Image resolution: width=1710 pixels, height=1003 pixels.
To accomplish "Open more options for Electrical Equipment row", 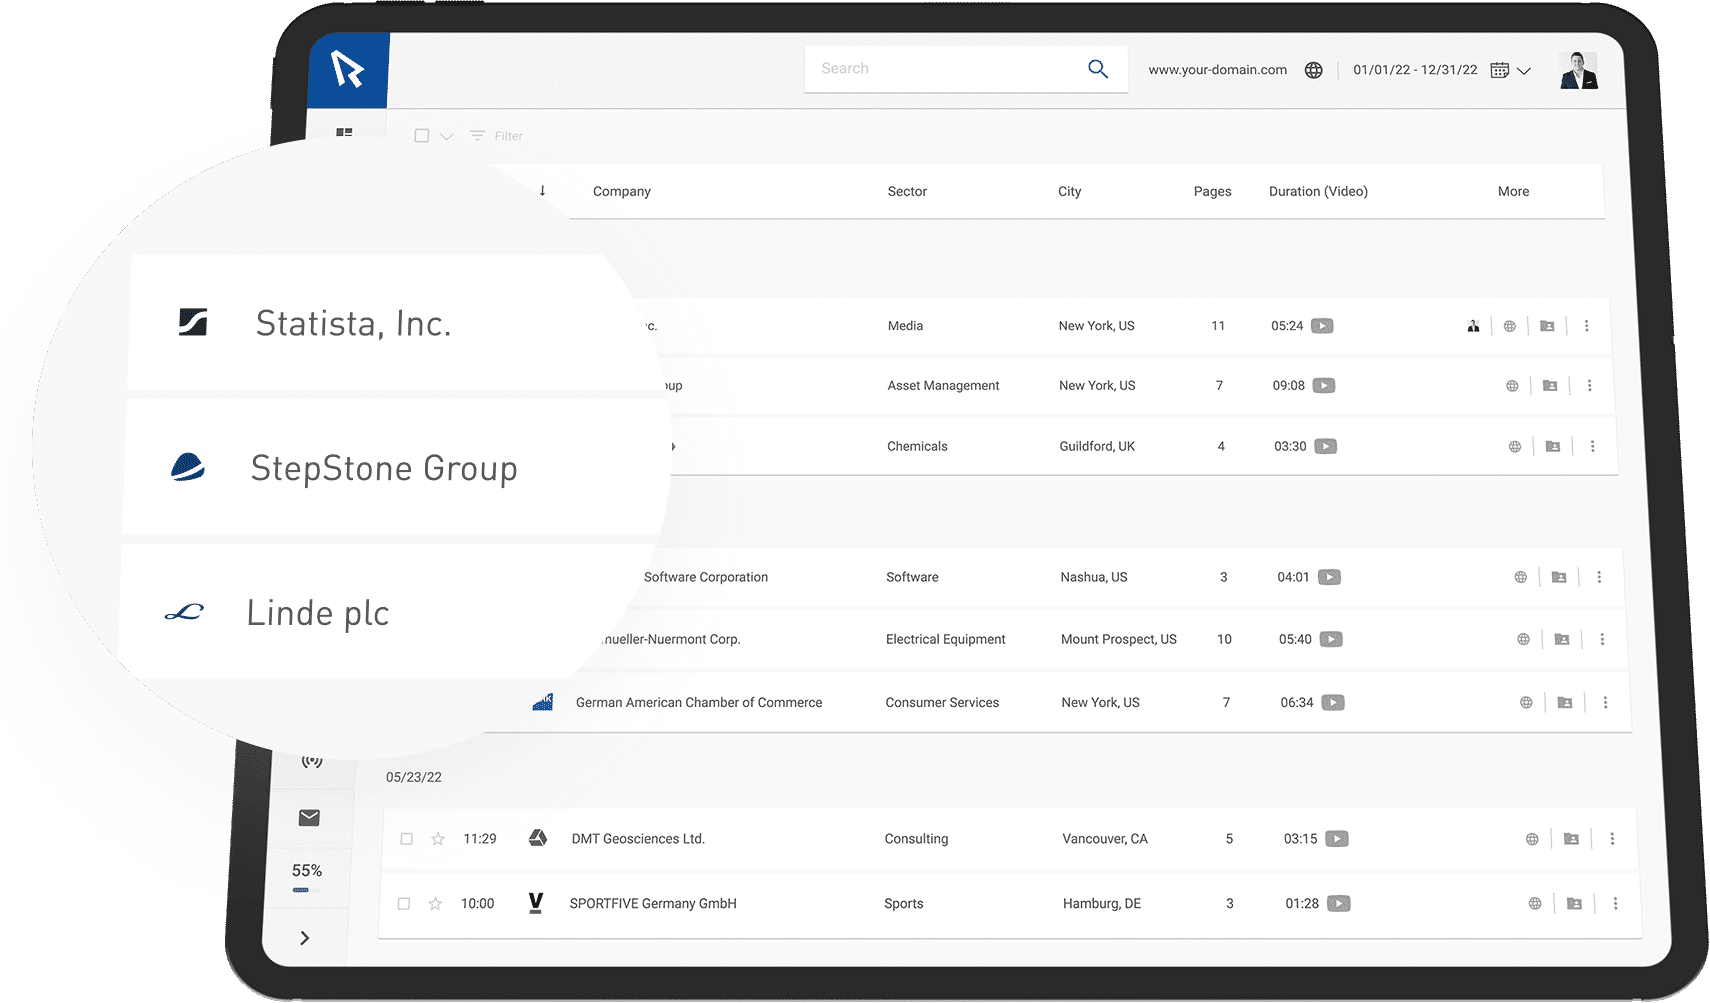I will (1602, 639).
